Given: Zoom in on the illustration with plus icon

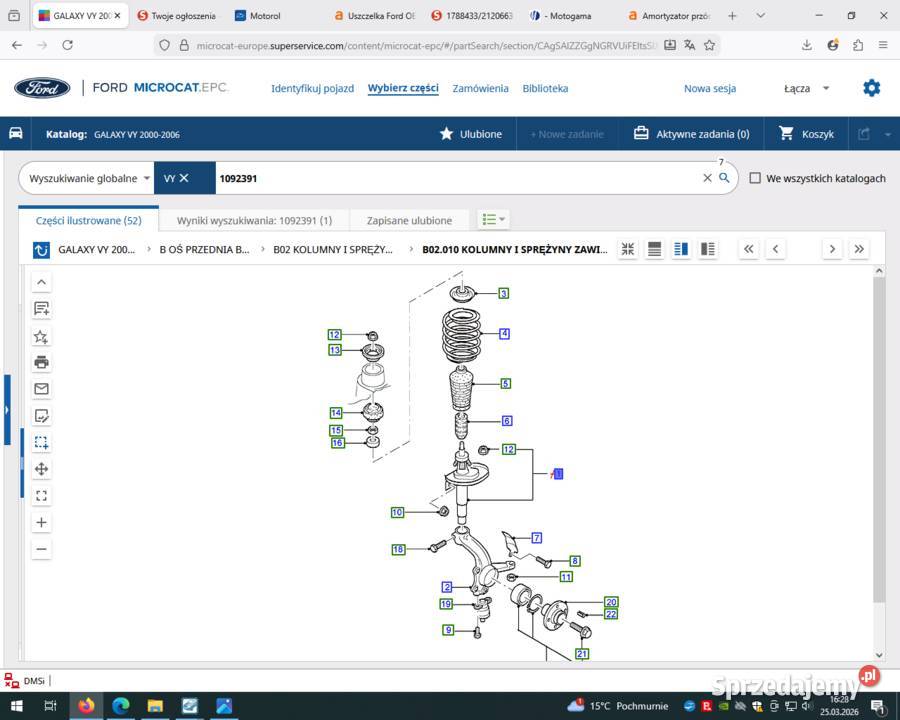Looking at the screenshot, I should [x=41, y=522].
